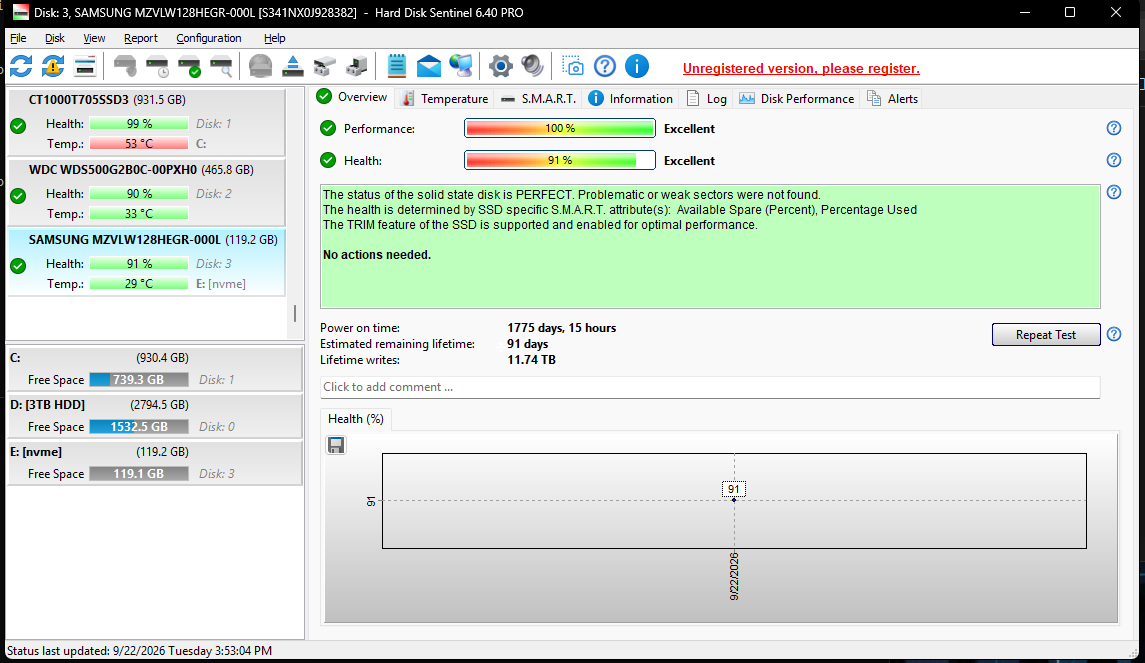The height and width of the screenshot is (663, 1145).
Task: Open the blue notepad report icon
Action: pos(397,66)
